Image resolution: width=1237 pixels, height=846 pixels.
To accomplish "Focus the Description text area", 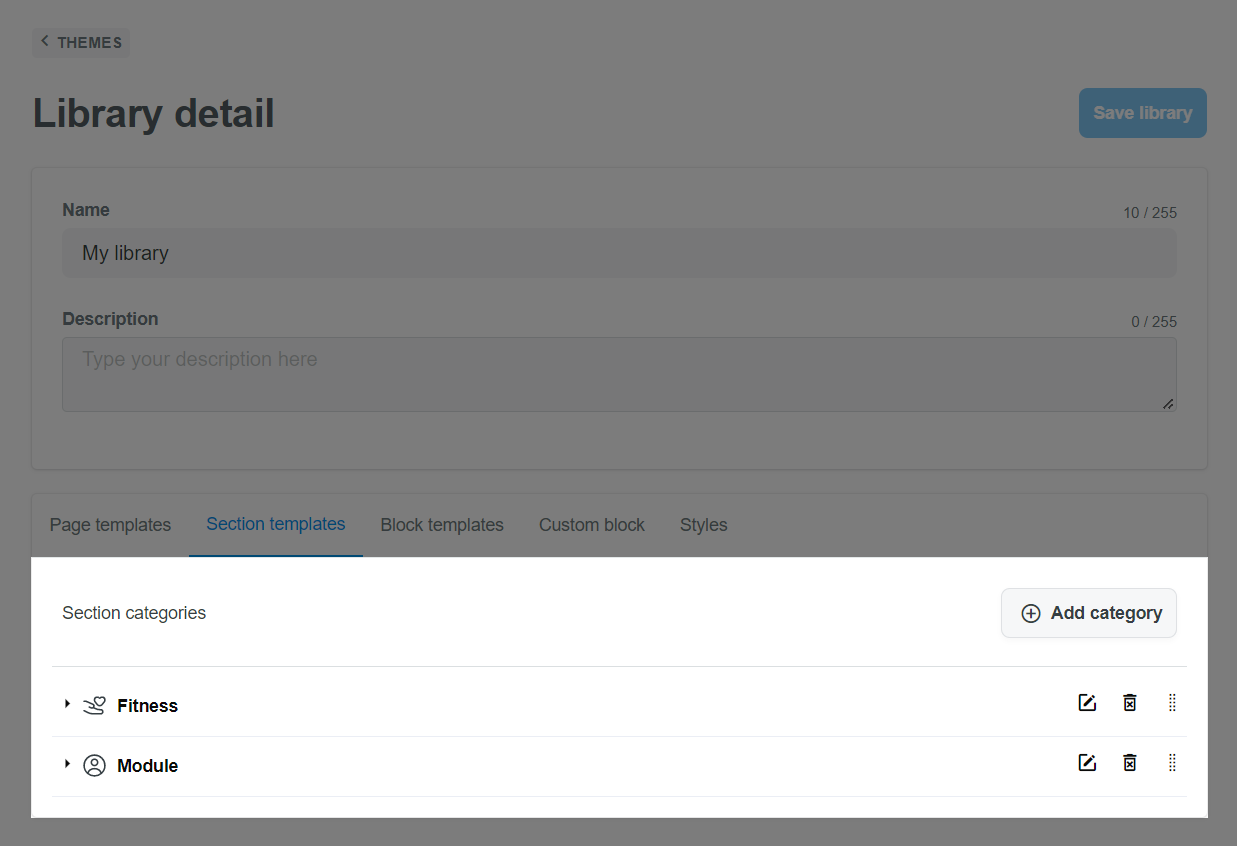I will click(619, 374).
